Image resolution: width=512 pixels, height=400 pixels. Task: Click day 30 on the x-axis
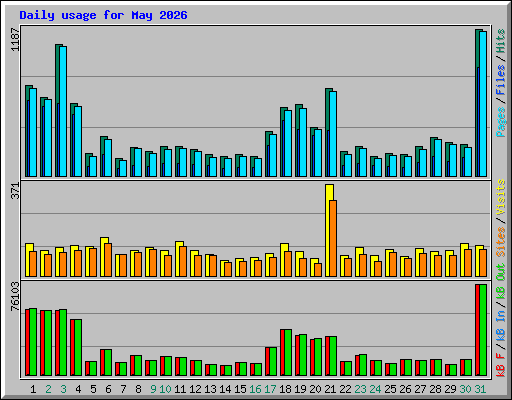click(x=465, y=389)
